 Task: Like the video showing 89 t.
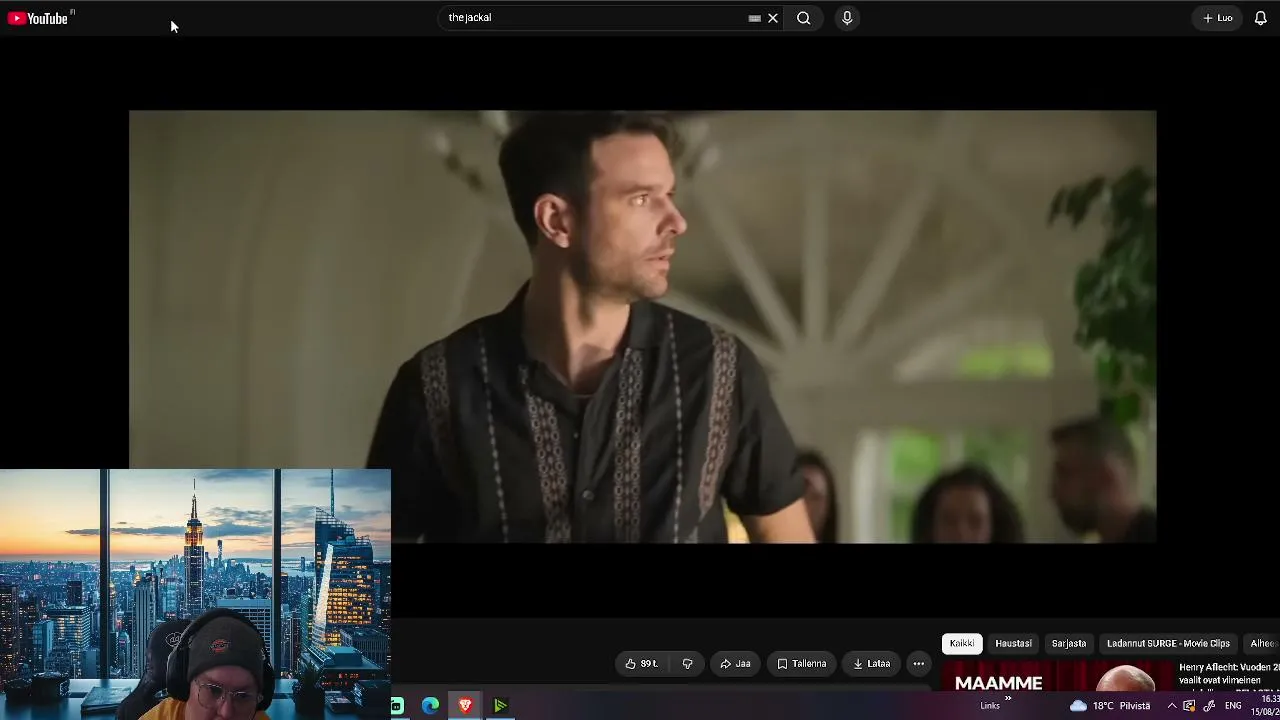click(642, 663)
